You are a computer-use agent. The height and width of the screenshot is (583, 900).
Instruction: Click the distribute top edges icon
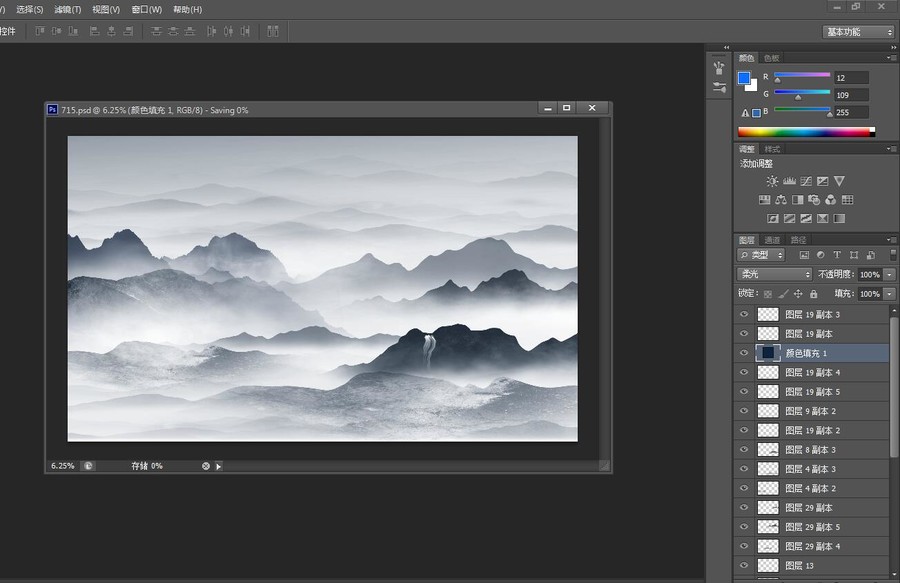point(156,31)
